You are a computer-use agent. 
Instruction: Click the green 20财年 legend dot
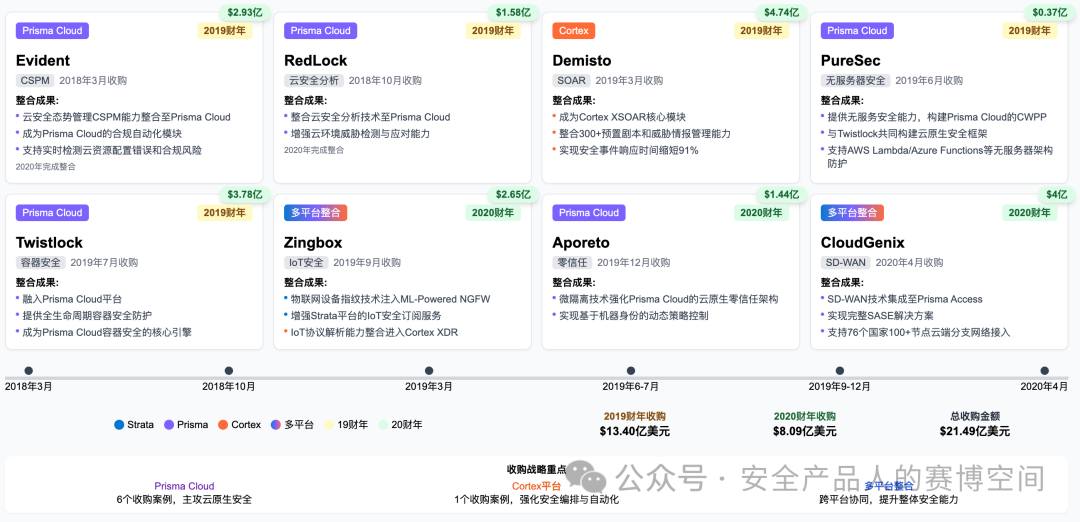click(x=382, y=425)
